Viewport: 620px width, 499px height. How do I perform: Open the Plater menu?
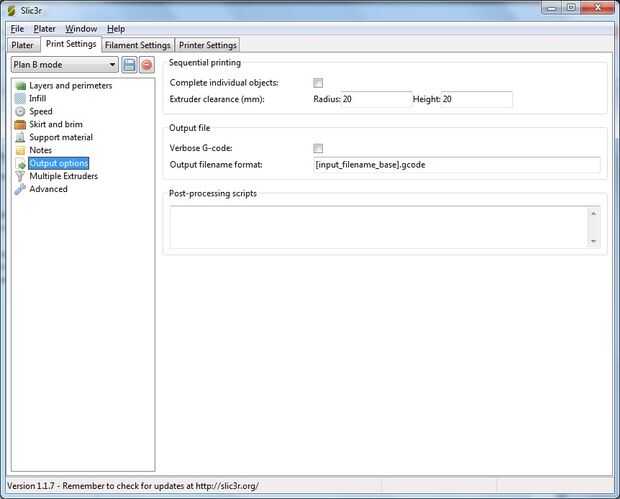tap(44, 29)
